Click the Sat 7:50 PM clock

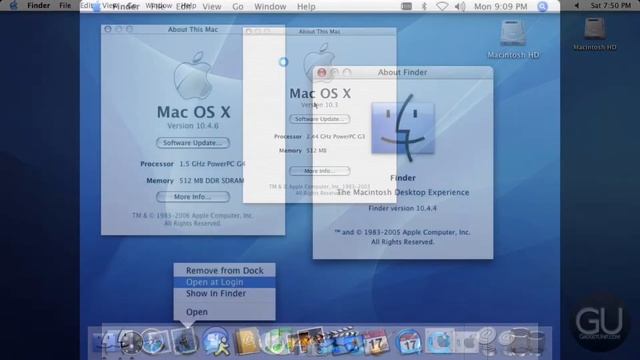(611, 5)
